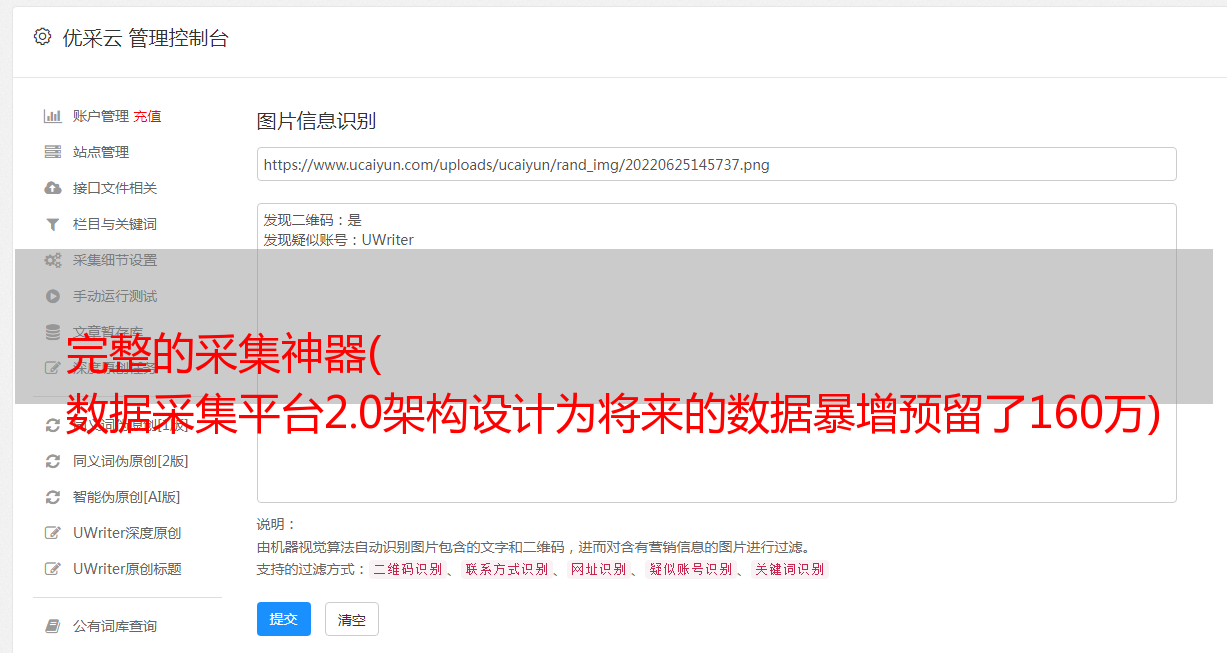Click the book icon for 公有词库查询

tap(53, 626)
